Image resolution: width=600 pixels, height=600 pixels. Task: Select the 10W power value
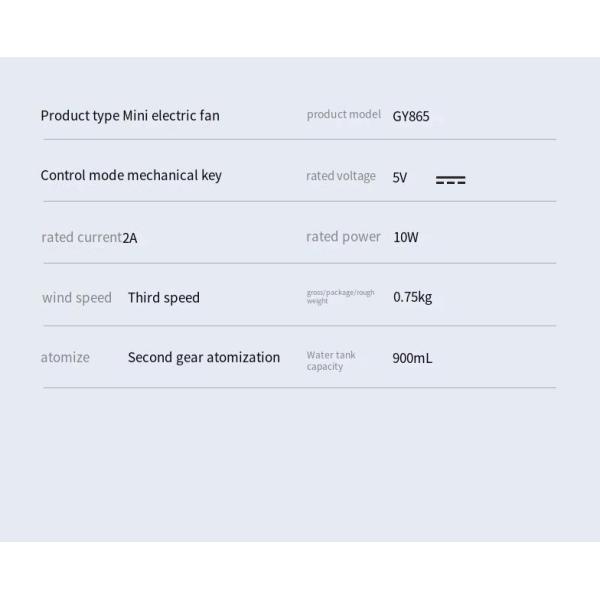coord(406,237)
